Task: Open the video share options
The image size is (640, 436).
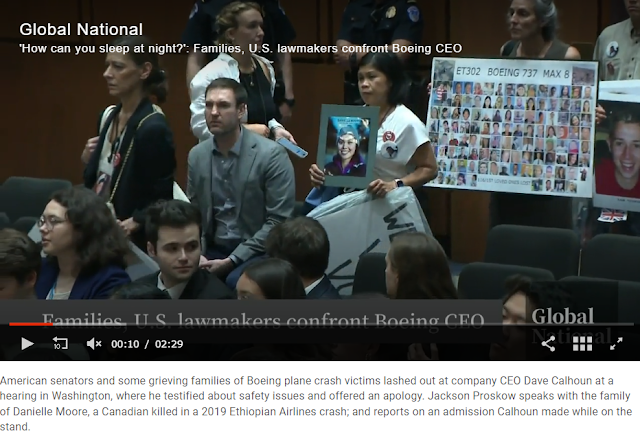Action: [548, 344]
